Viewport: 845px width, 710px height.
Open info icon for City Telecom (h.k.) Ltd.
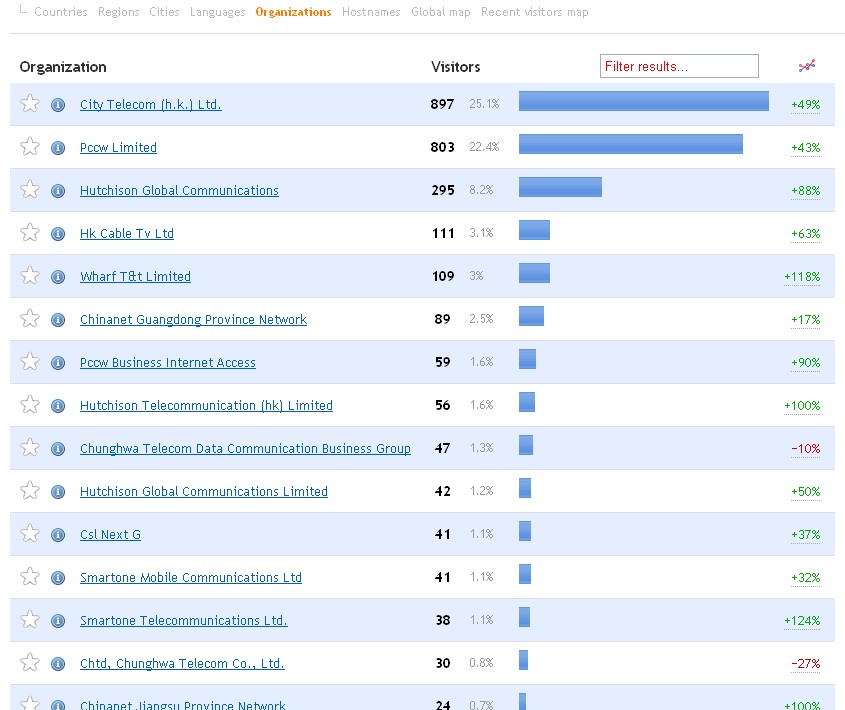tap(58, 105)
